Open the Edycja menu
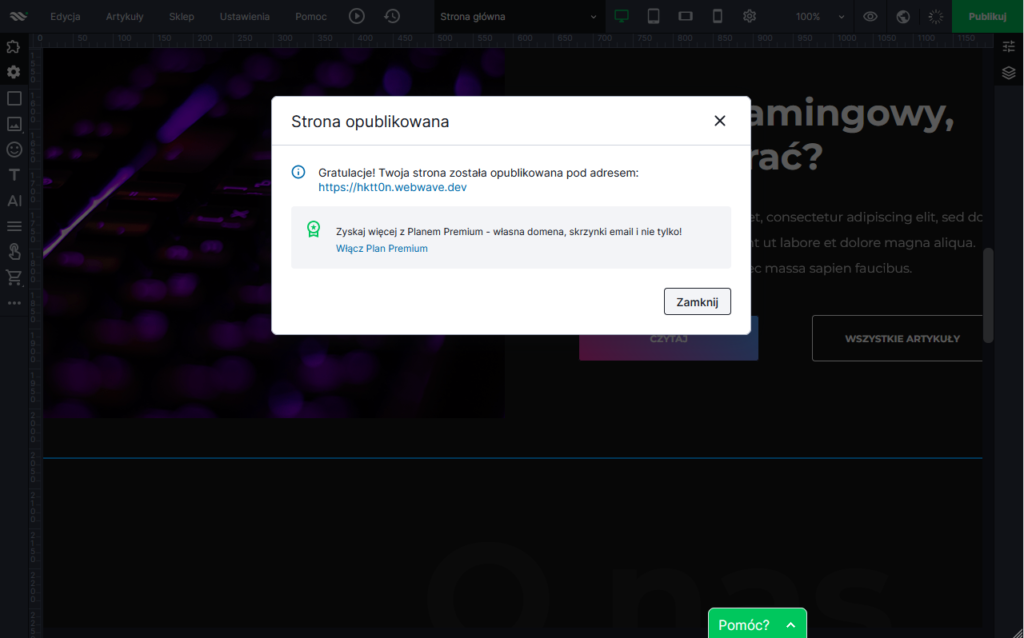This screenshot has height=638, width=1024. click(x=65, y=16)
